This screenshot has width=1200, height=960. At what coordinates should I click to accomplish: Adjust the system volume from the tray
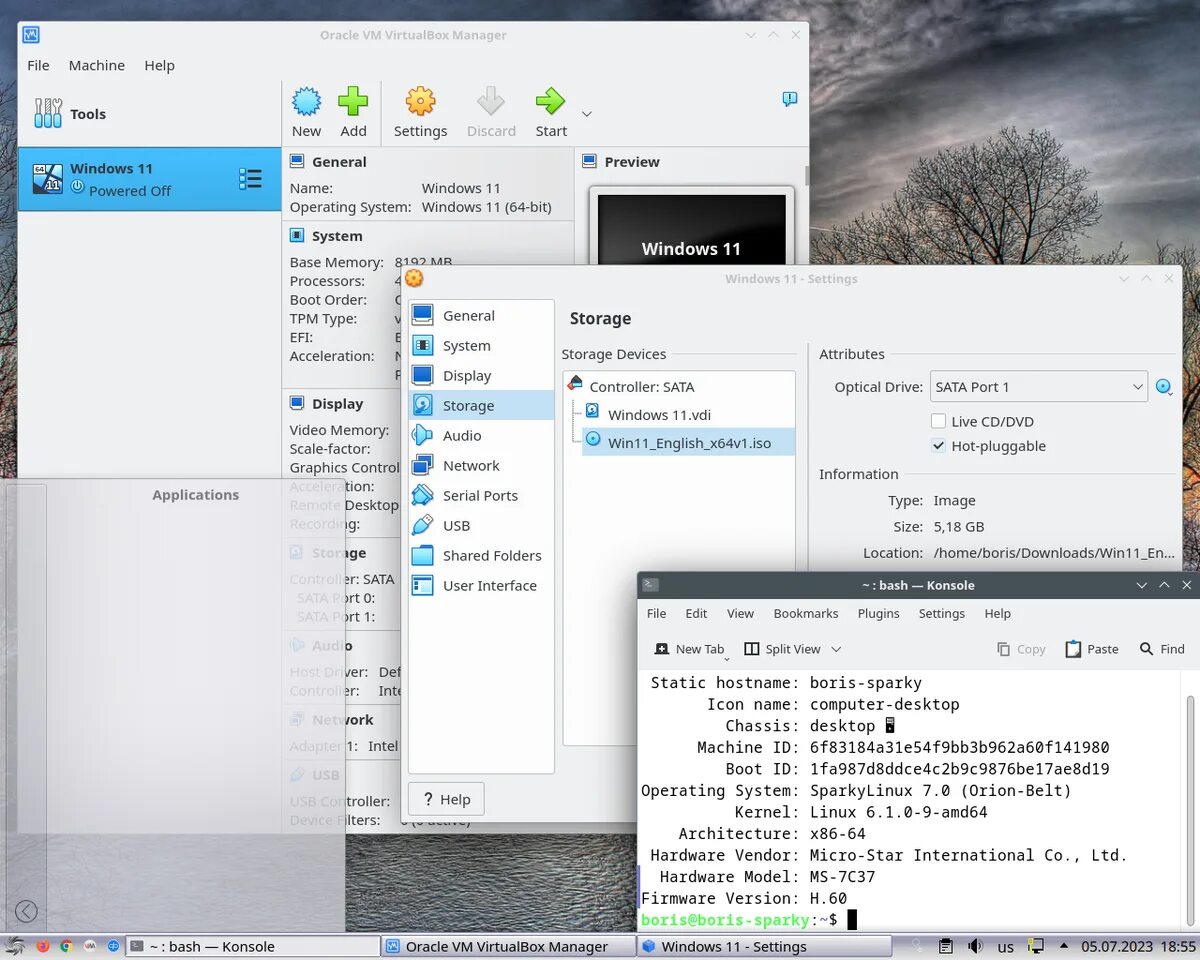click(x=974, y=945)
